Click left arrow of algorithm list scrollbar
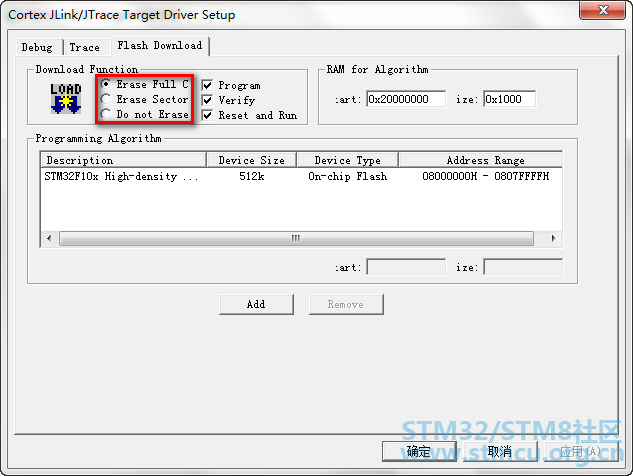 click(50, 238)
